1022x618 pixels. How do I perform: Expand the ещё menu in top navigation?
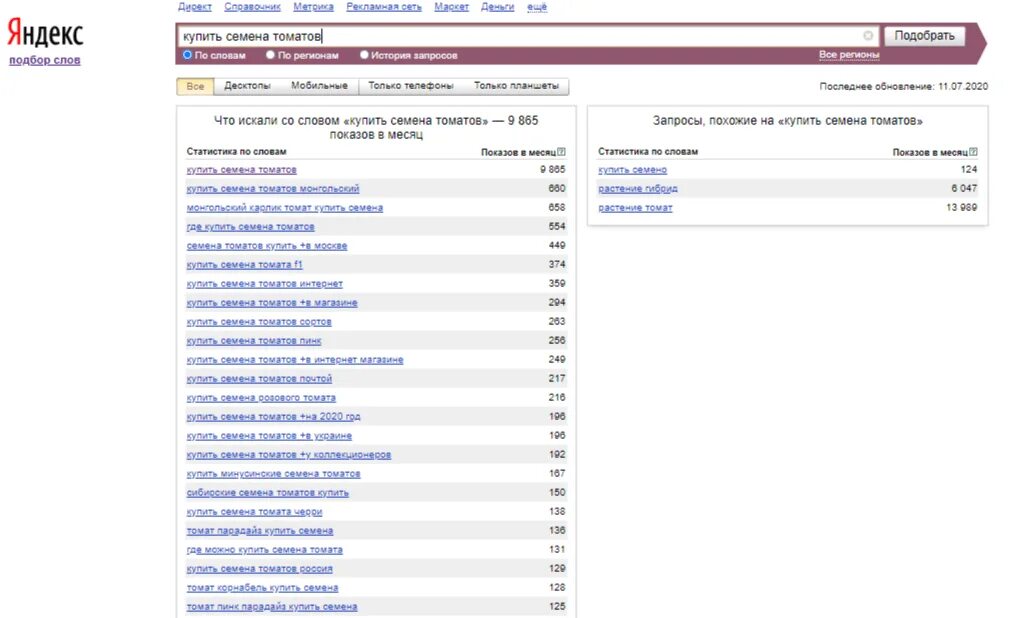point(537,7)
